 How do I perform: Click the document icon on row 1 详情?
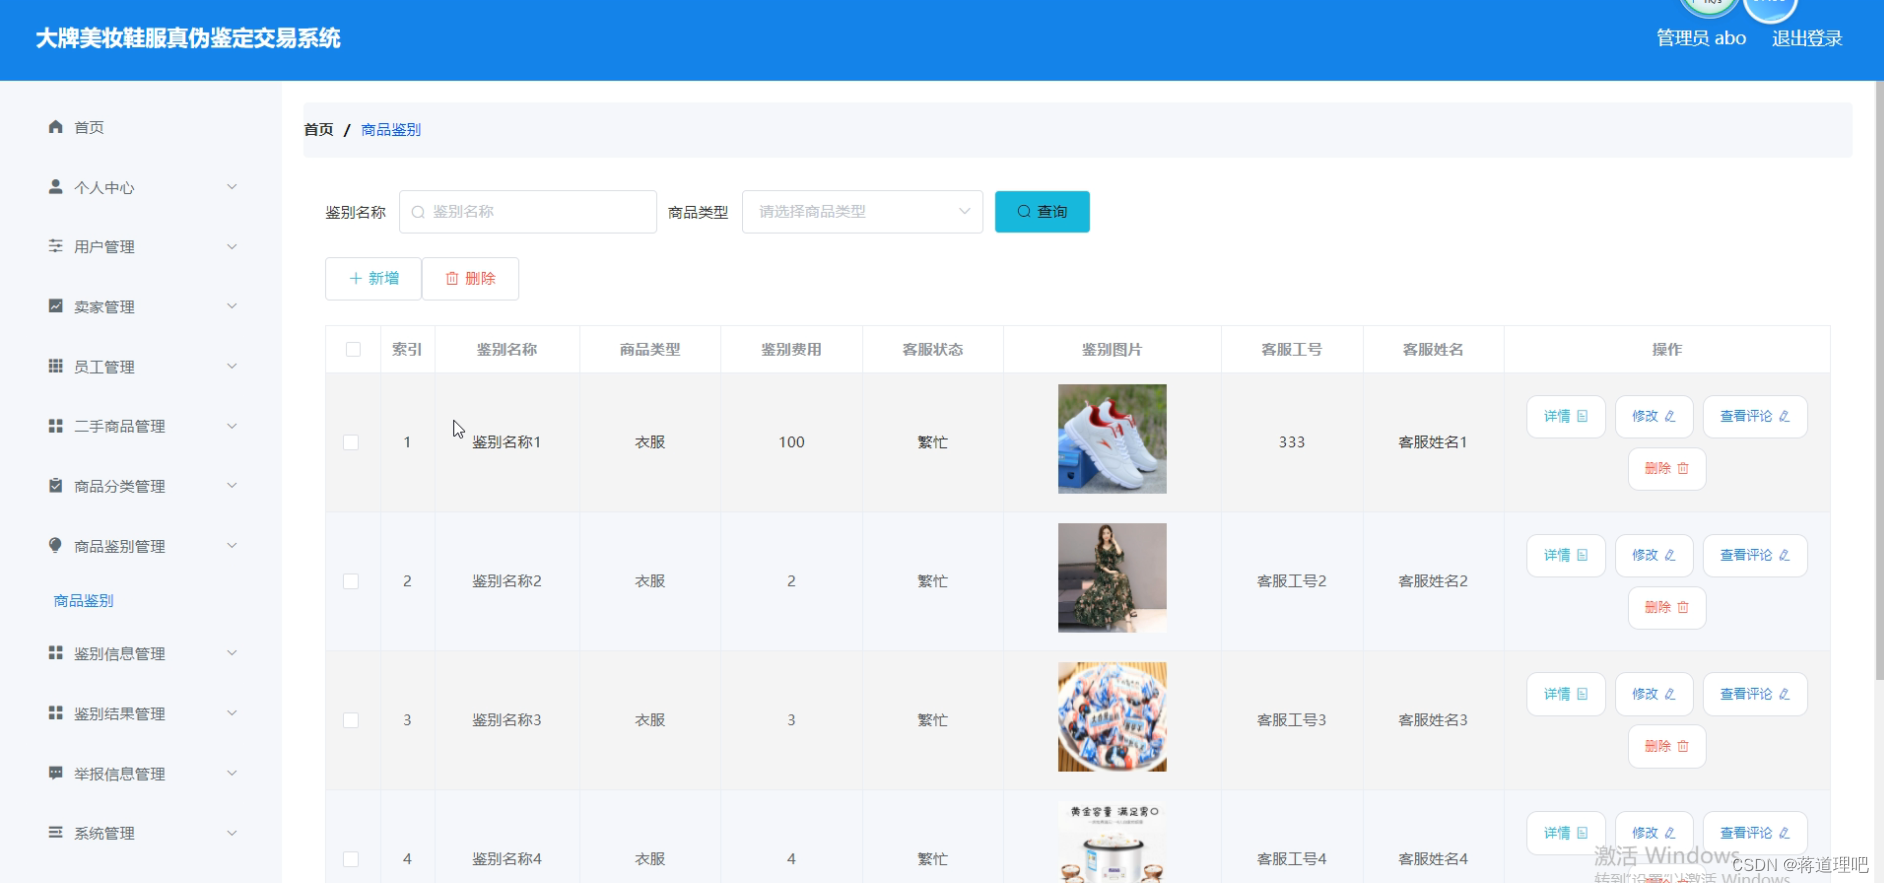tap(1583, 416)
